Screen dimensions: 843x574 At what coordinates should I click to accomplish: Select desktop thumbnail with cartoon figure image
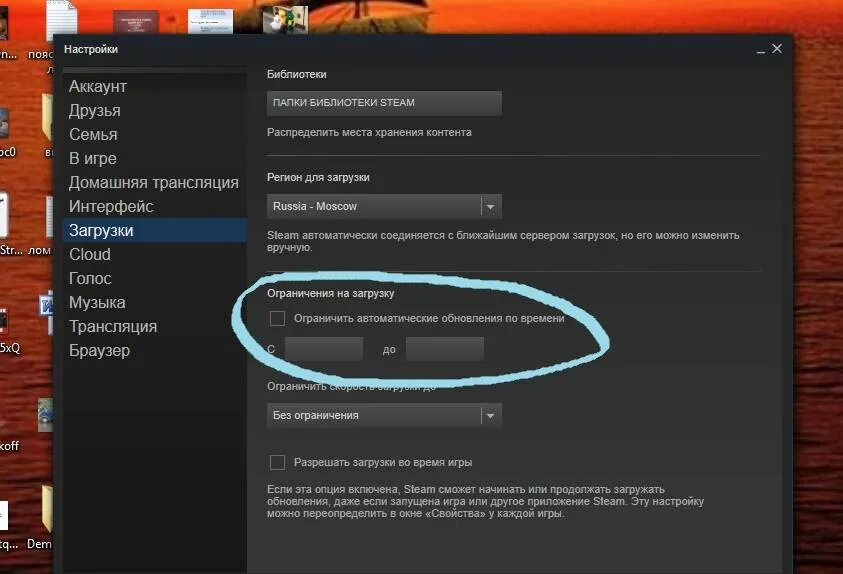(285, 19)
